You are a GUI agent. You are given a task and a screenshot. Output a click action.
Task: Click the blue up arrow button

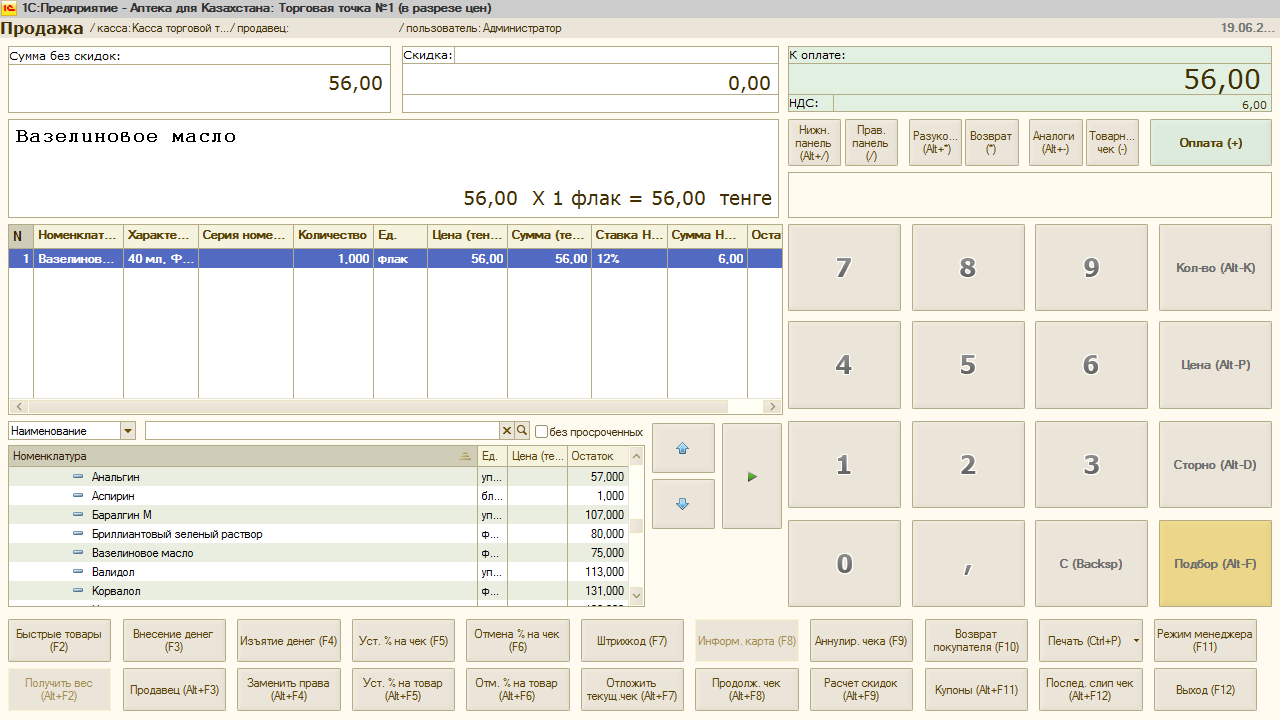[x=683, y=448]
